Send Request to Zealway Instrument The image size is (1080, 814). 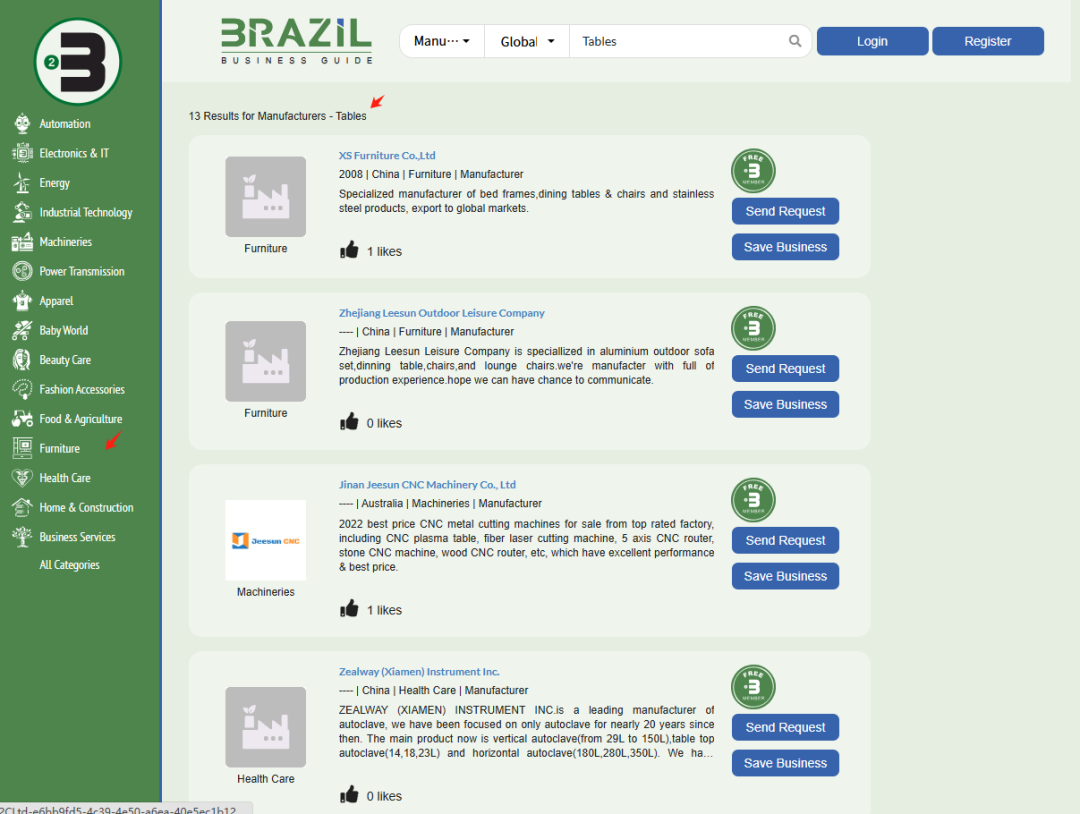pyautogui.click(x=785, y=727)
